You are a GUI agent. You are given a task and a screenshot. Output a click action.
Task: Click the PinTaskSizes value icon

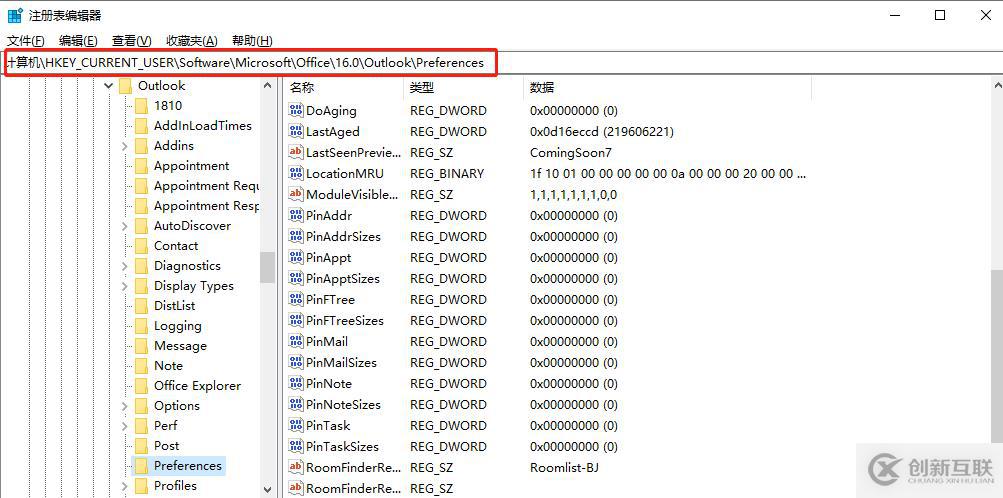(x=296, y=446)
